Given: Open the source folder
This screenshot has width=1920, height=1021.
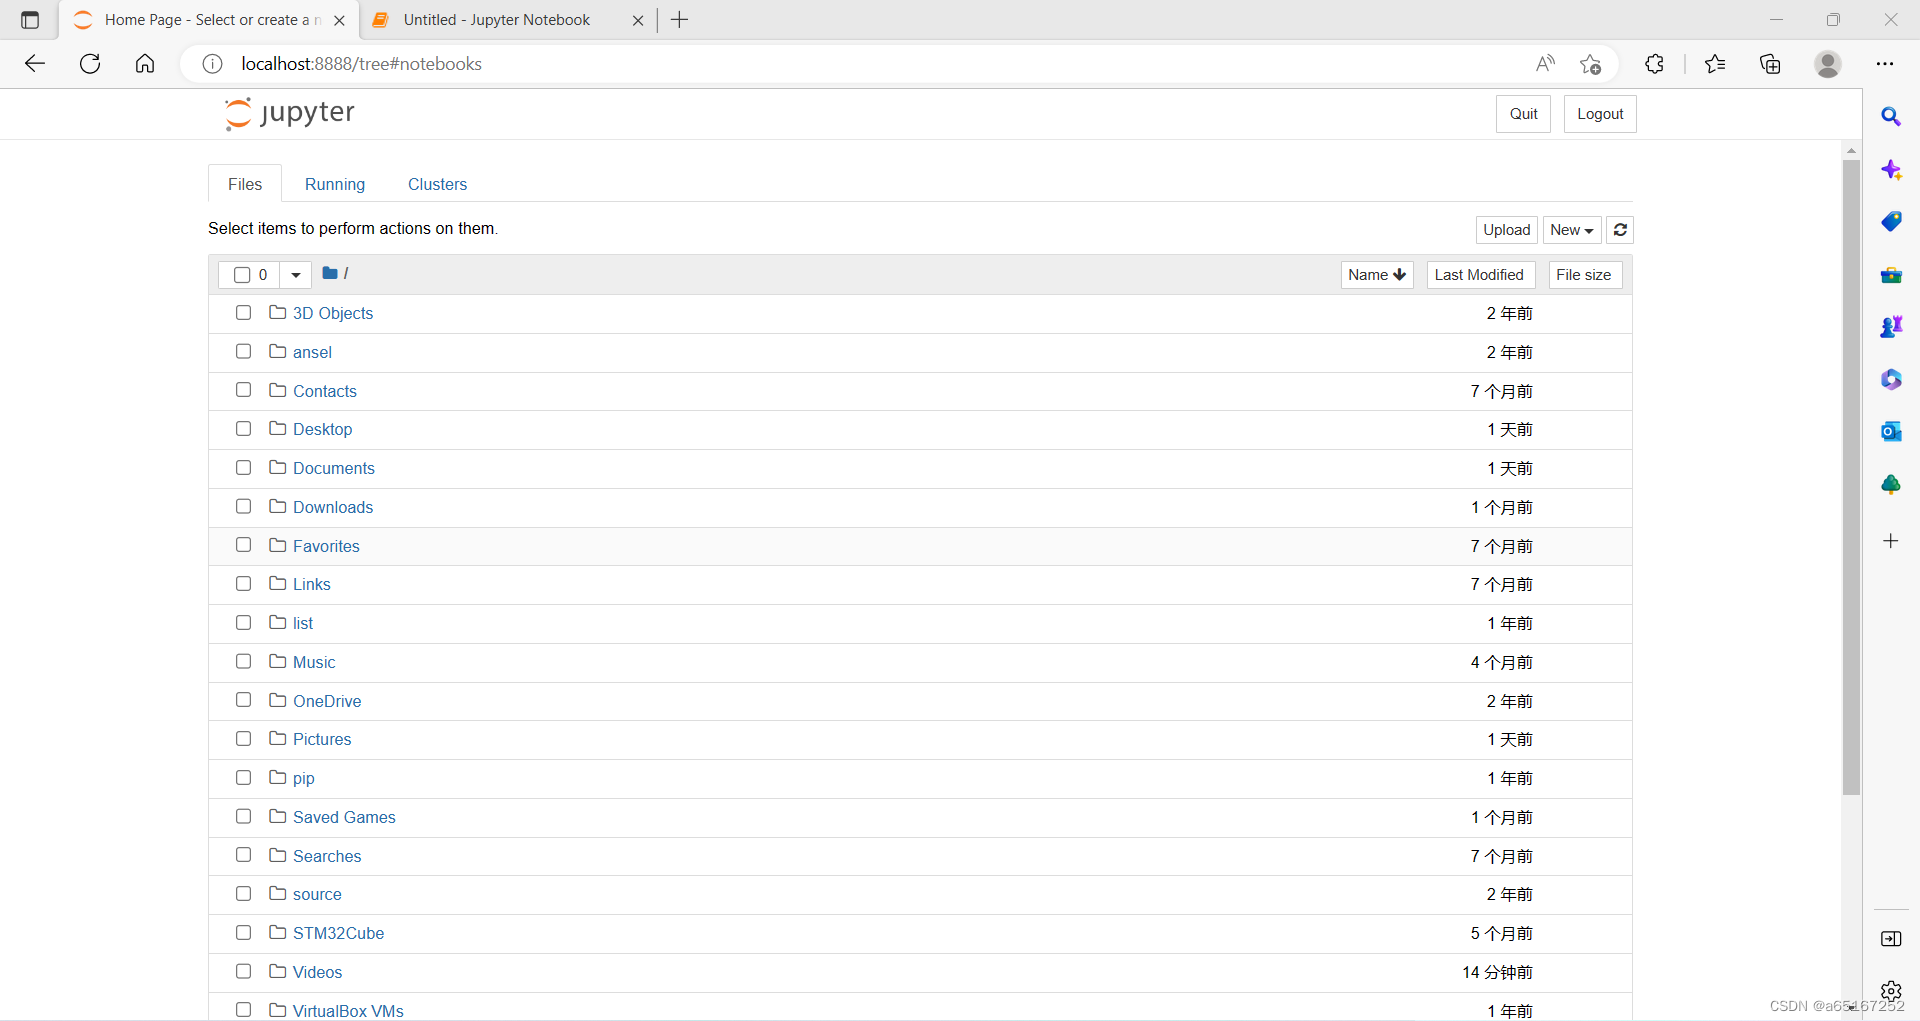Looking at the screenshot, I should tap(317, 894).
